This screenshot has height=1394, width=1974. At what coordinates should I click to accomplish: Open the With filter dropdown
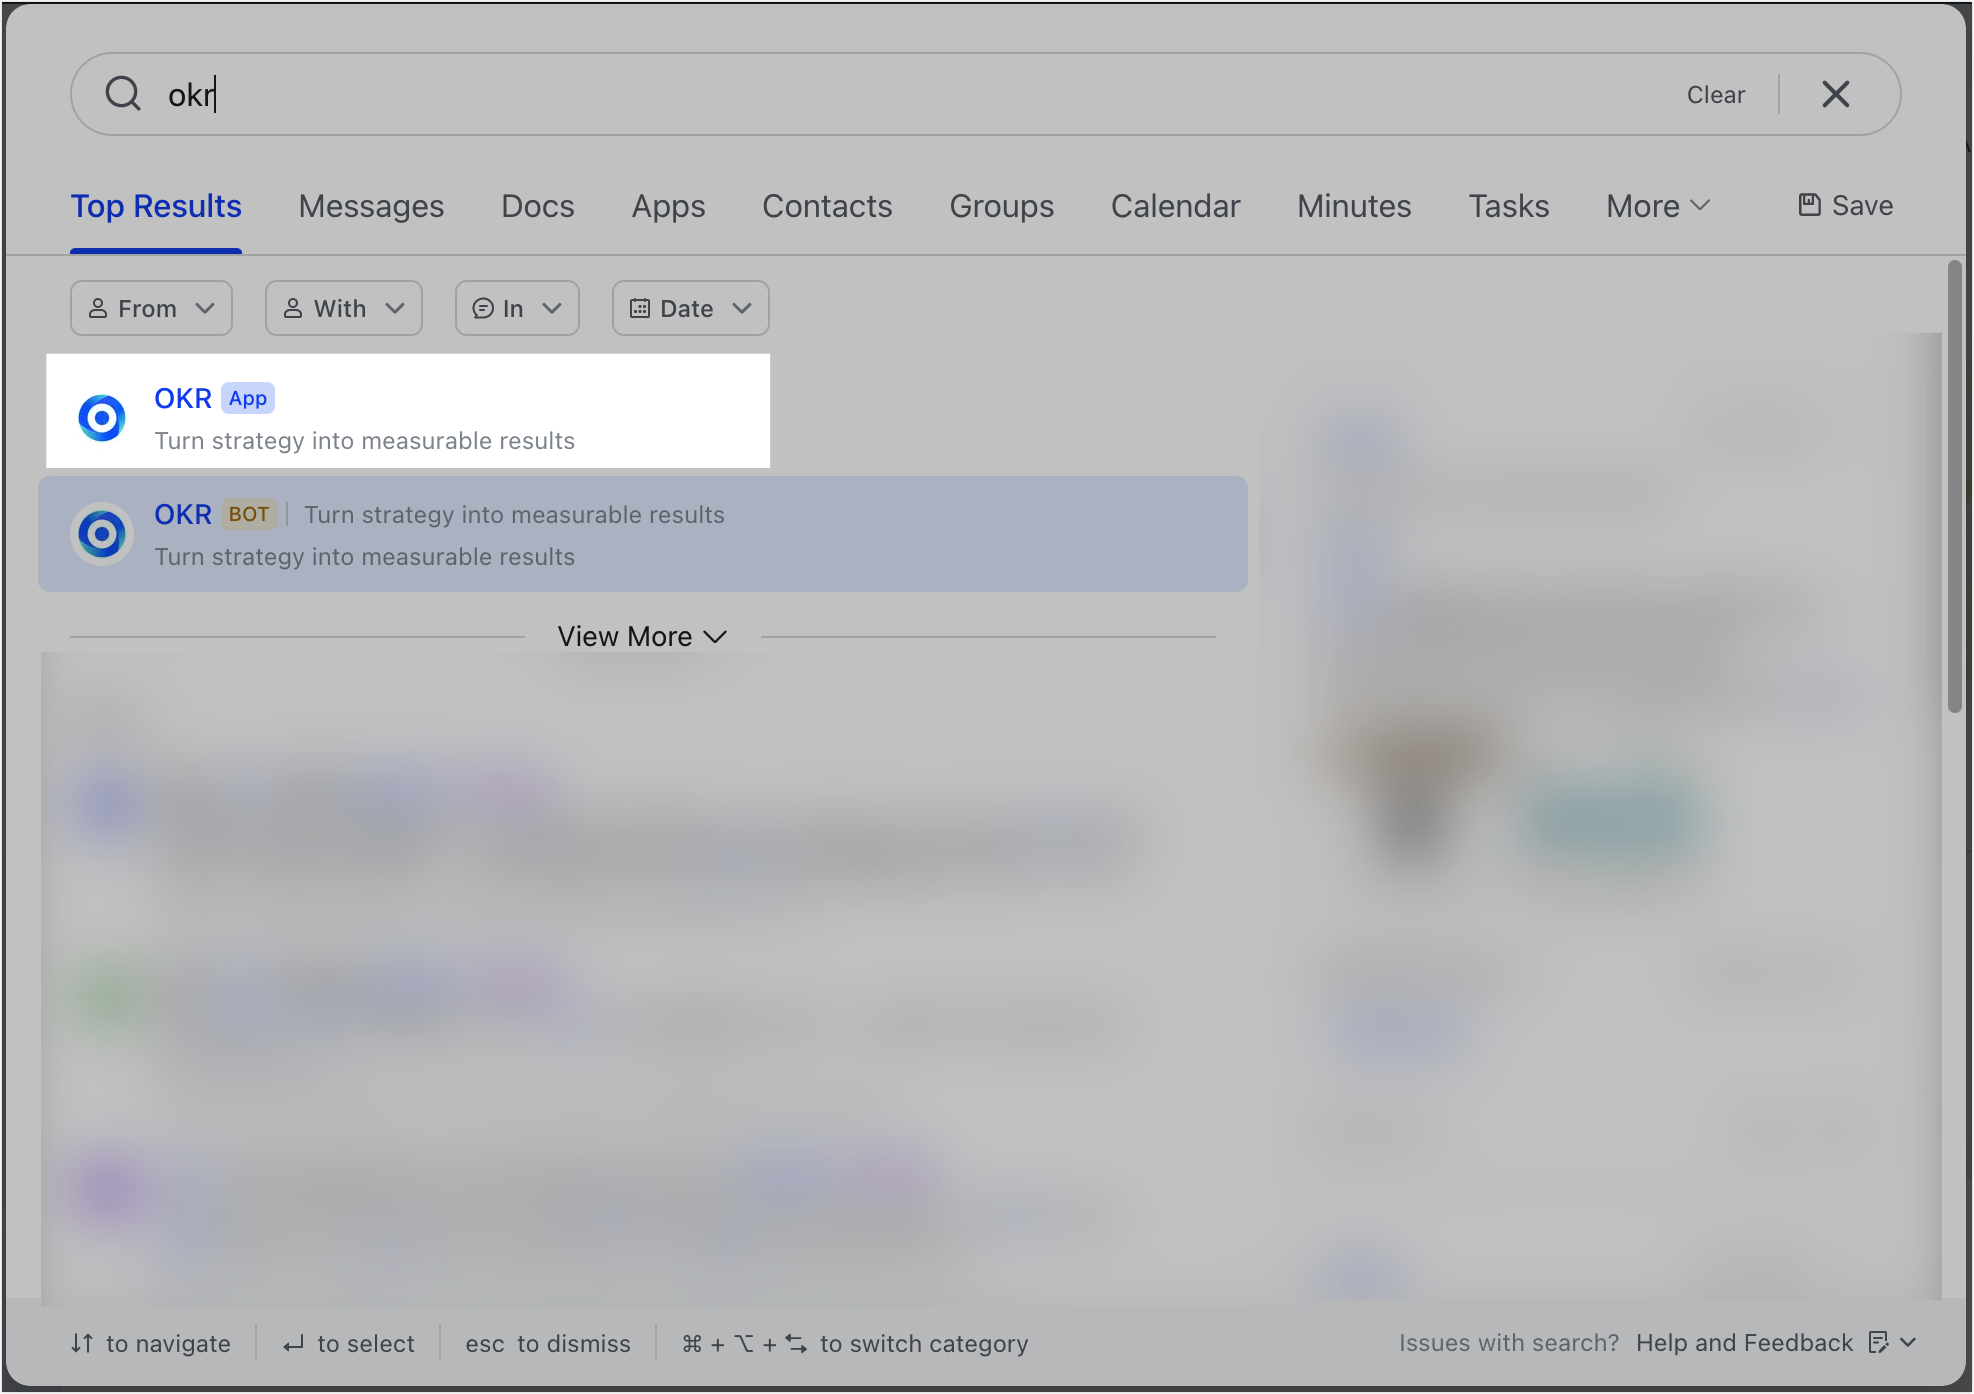(343, 308)
